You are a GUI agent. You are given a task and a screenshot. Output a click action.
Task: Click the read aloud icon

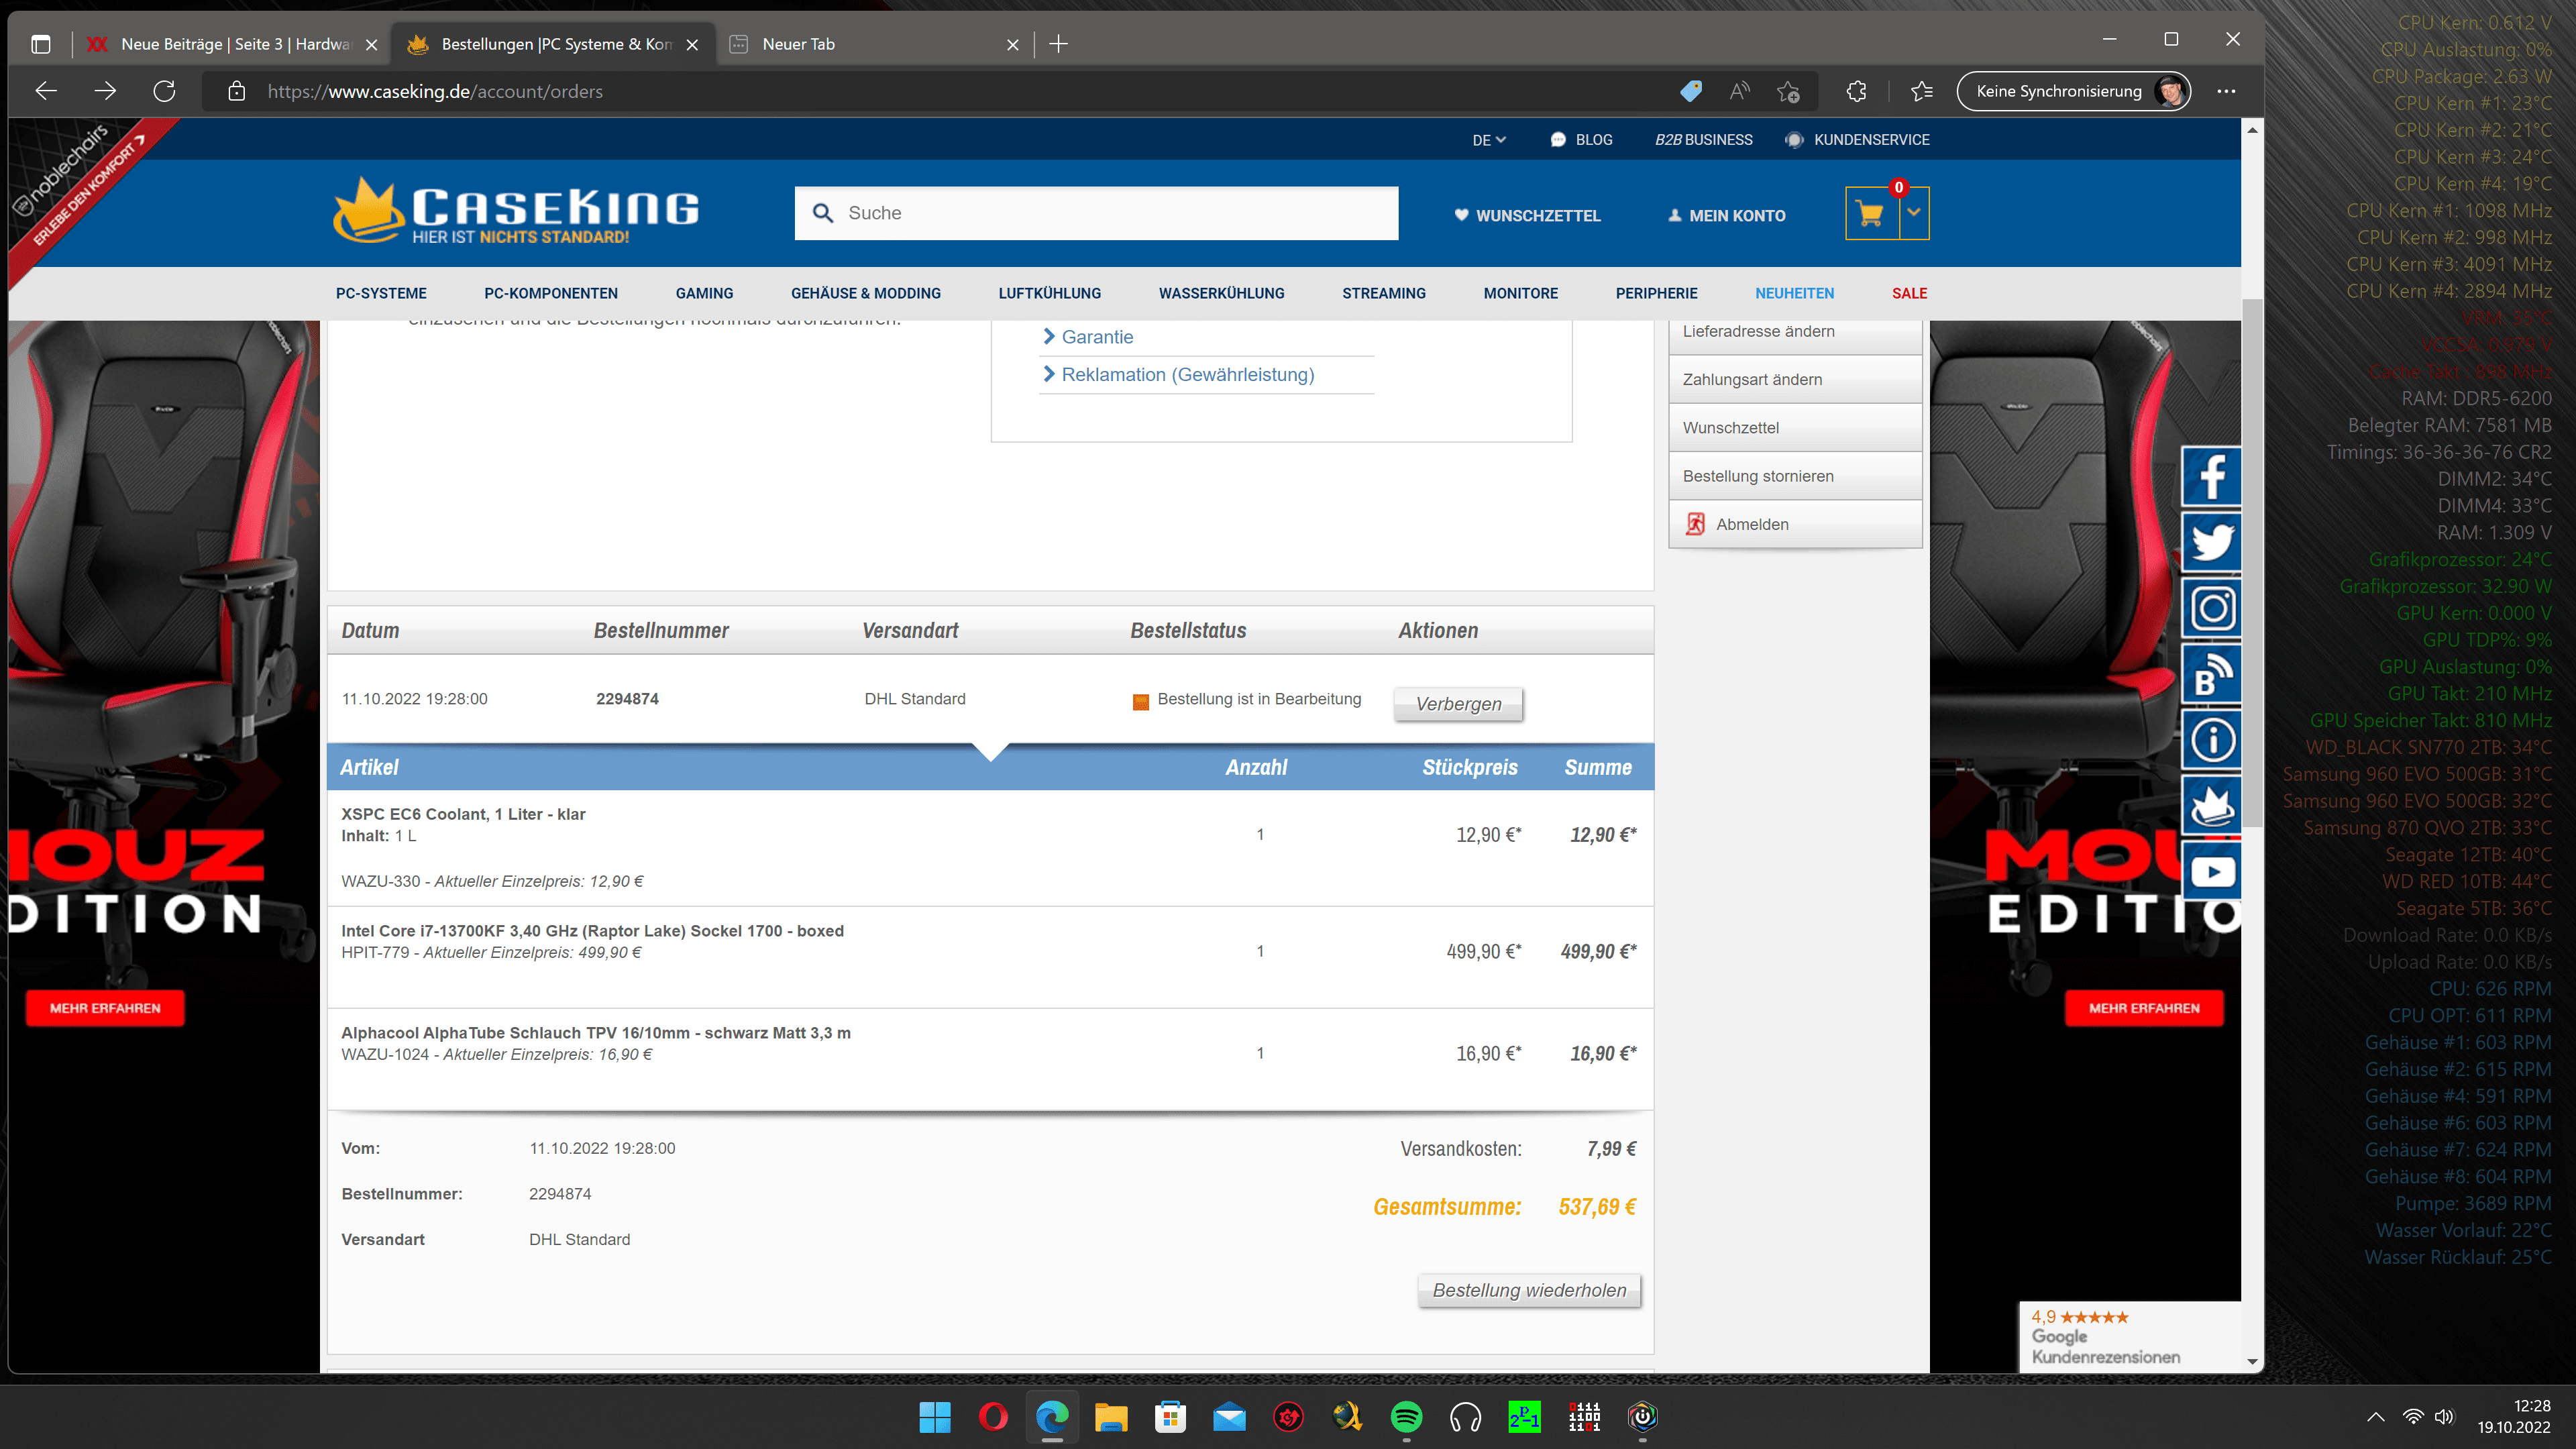point(1740,91)
